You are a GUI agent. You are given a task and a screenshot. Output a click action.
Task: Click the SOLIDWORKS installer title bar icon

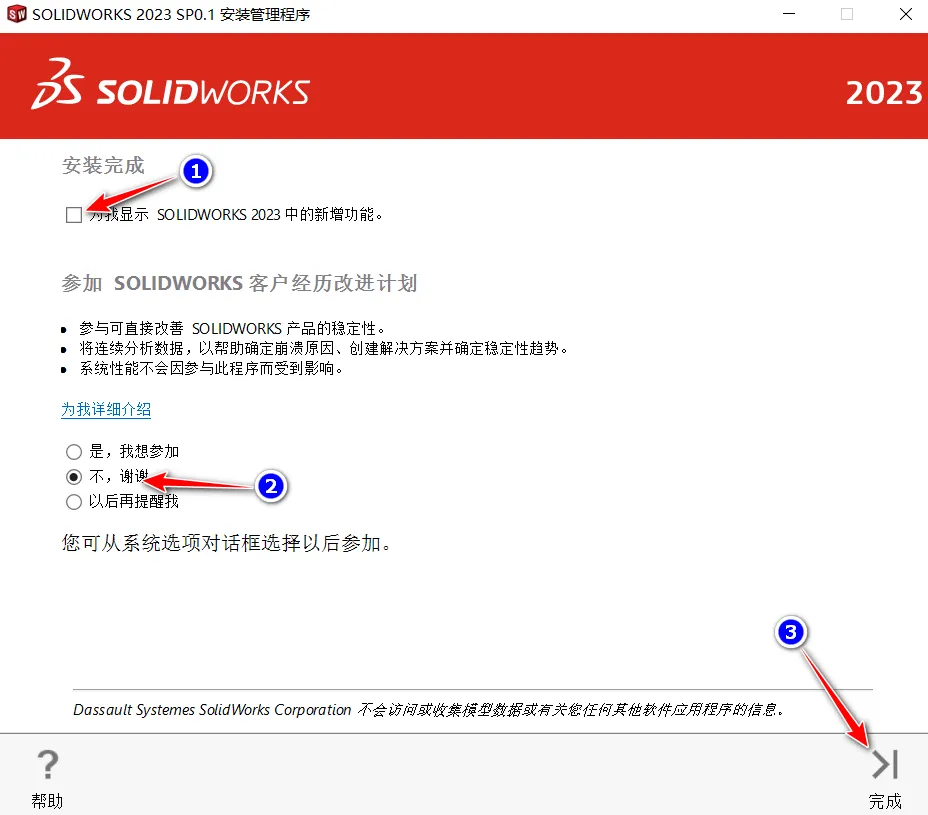17,14
